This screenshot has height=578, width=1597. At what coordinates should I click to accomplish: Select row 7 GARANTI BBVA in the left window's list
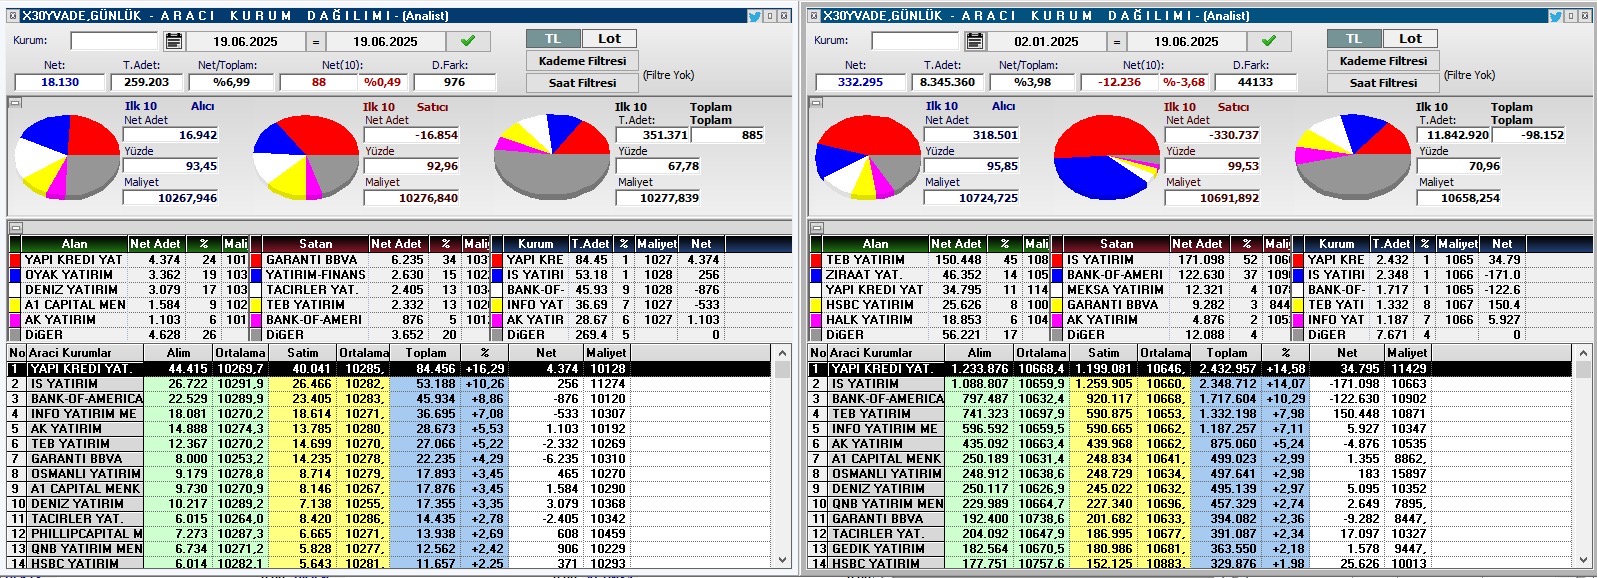[390, 459]
